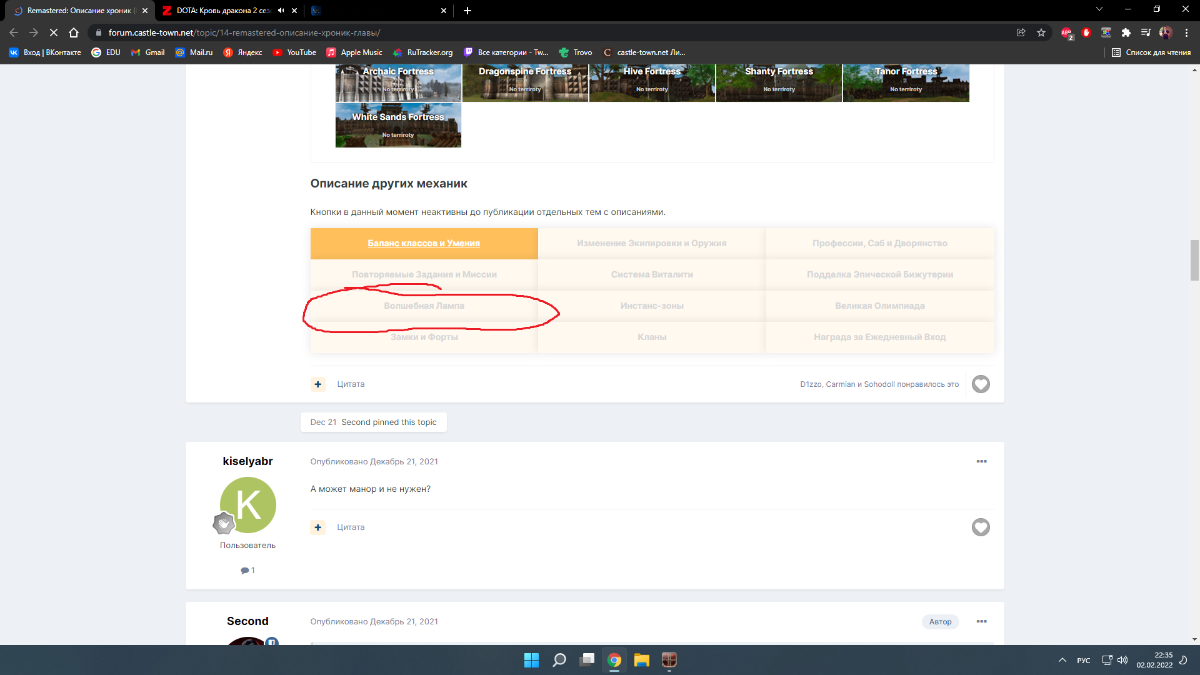Switch to the DOTA: Кровь дракона tab

coord(220,10)
